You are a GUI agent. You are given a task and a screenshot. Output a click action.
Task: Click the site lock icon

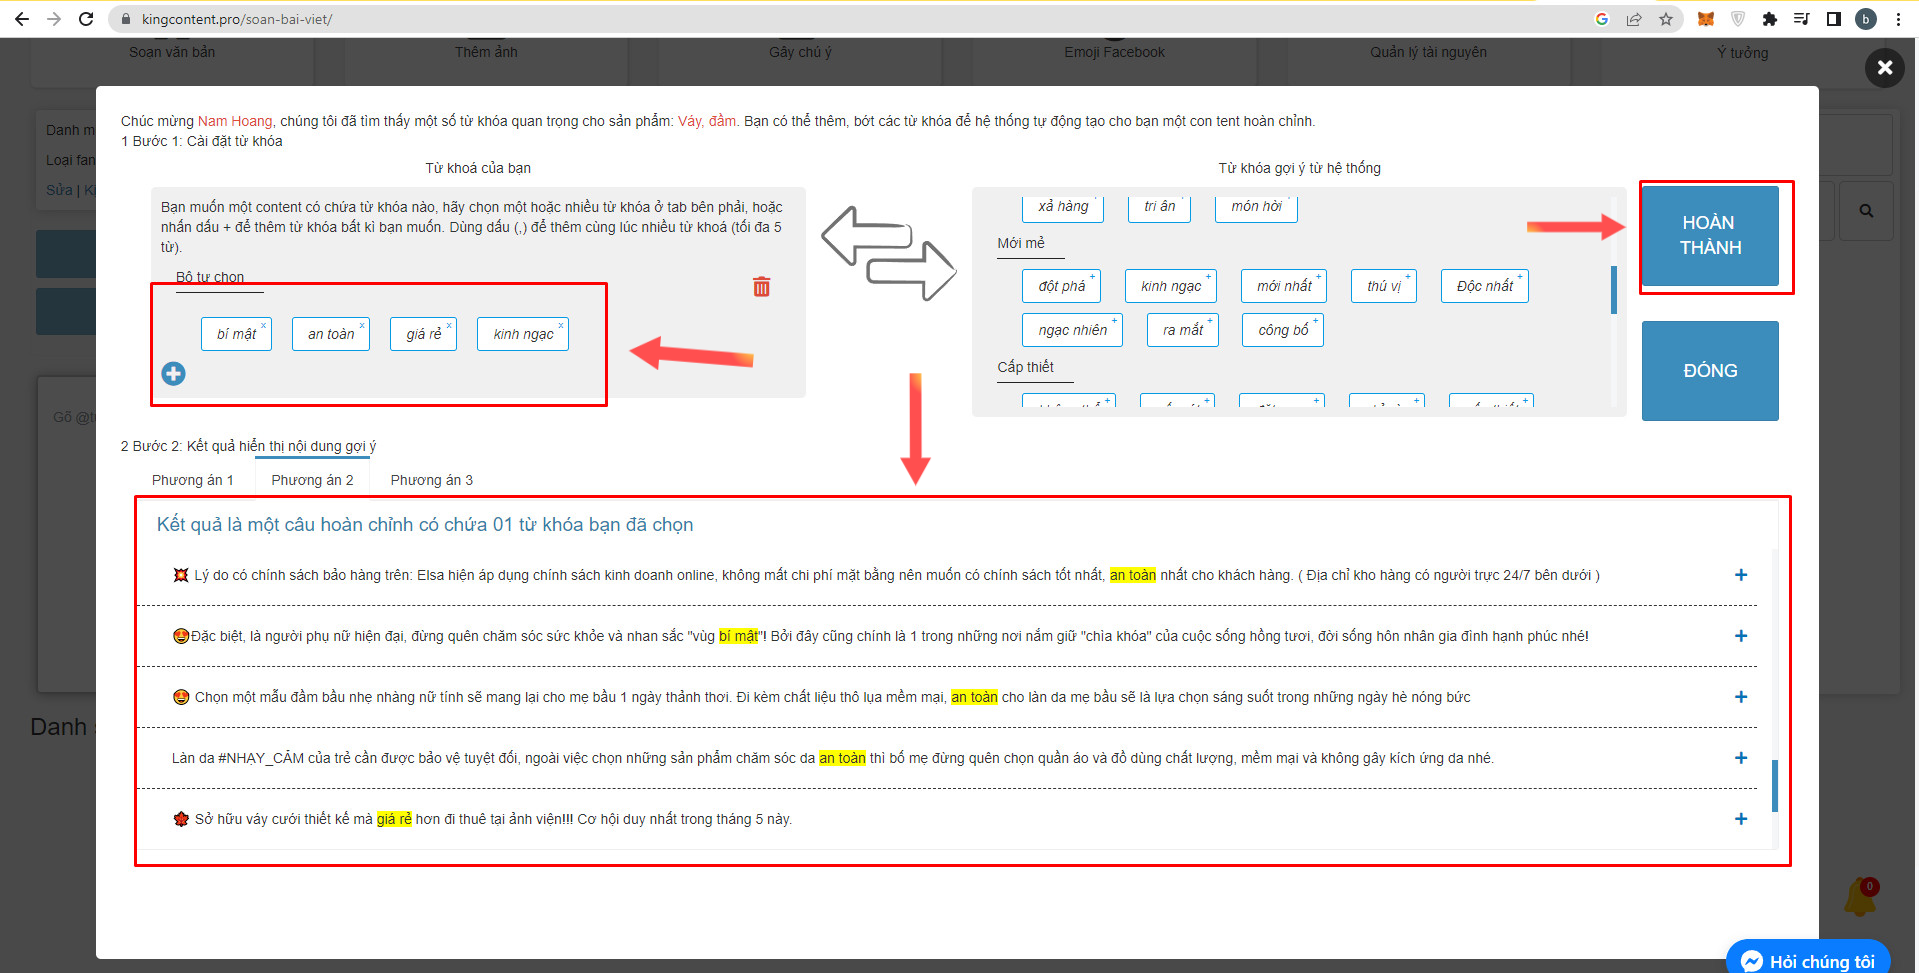click(125, 19)
